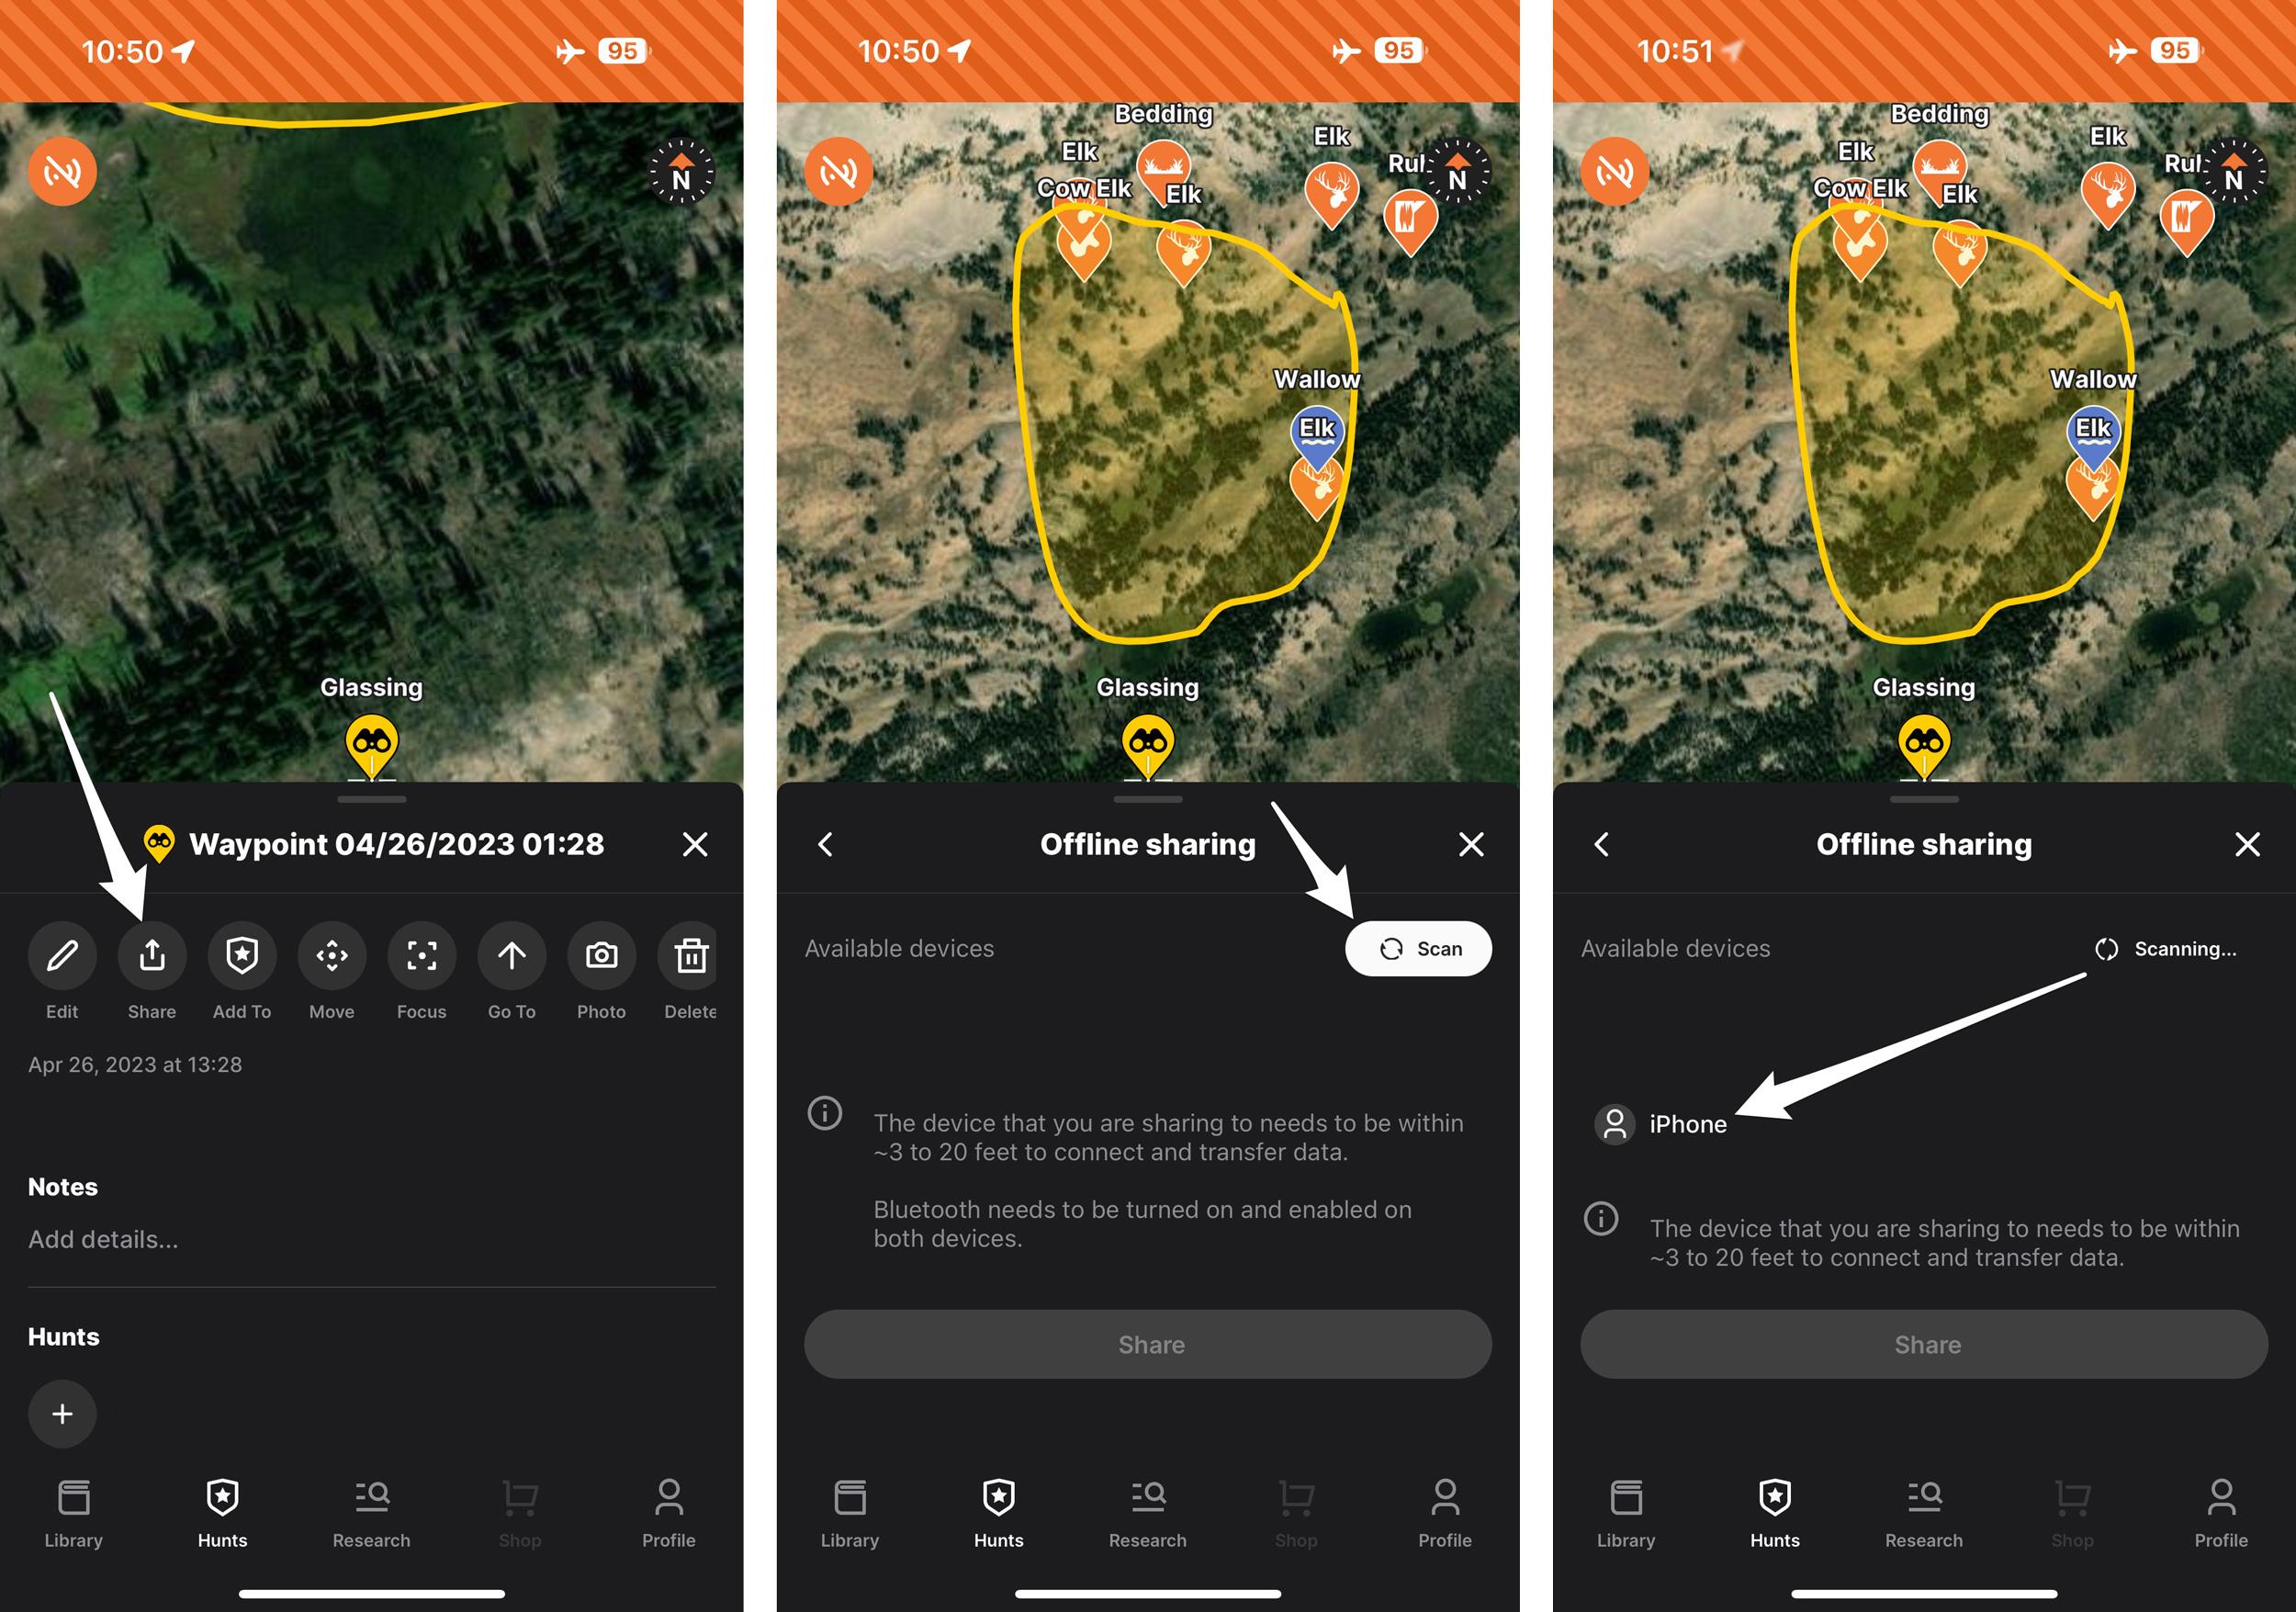Tap the Move icon for waypoint
2296x1612 pixels.
pyautogui.click(x=330, y=953)
